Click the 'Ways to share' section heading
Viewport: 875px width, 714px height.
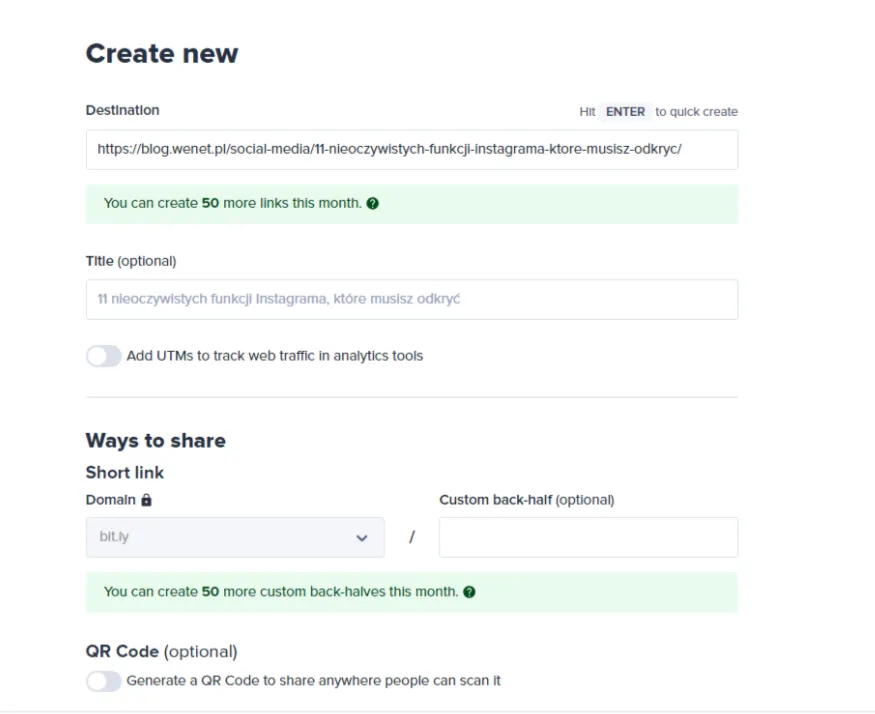pos(156,441)
